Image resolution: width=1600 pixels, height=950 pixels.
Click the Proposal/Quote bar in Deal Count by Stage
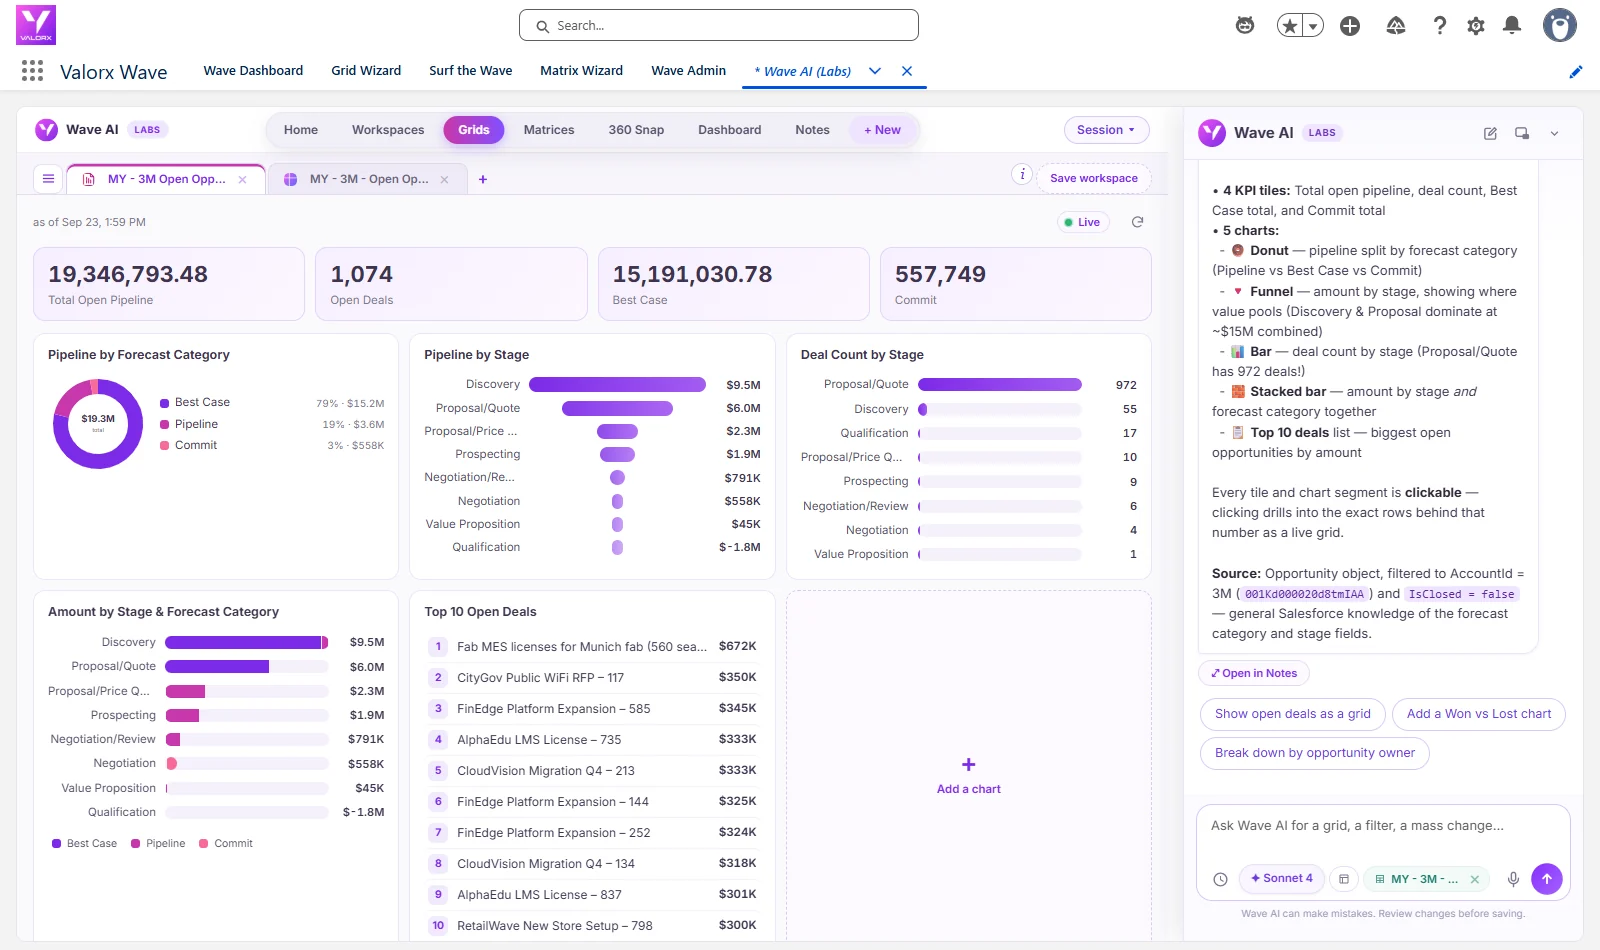tap(1000, 385)
